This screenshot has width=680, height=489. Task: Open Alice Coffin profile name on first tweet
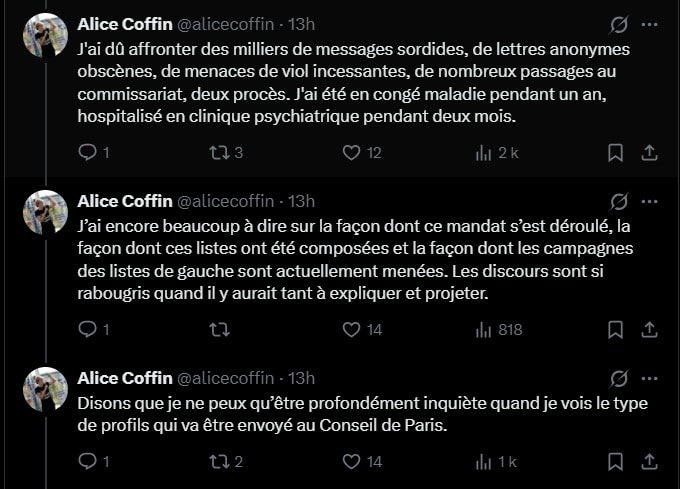click(125, 25)
